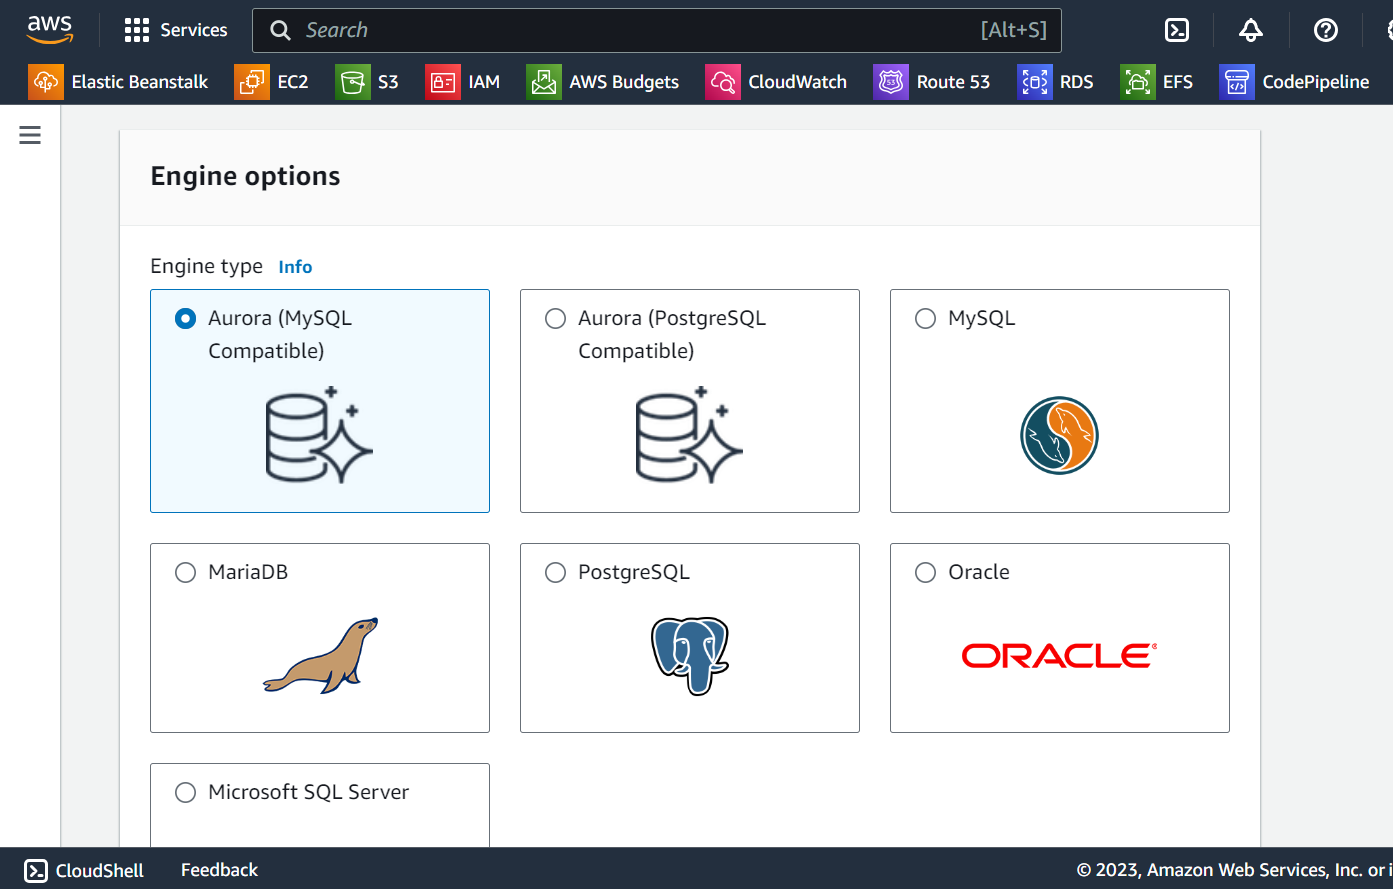Click the Engine options heading

tap(245, 176)
